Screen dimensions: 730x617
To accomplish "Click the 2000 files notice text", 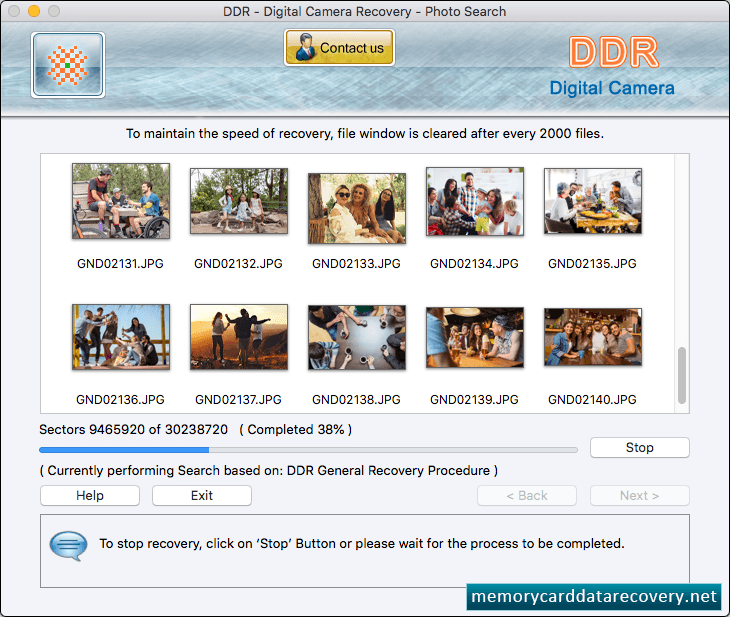I will coord(365,134).
